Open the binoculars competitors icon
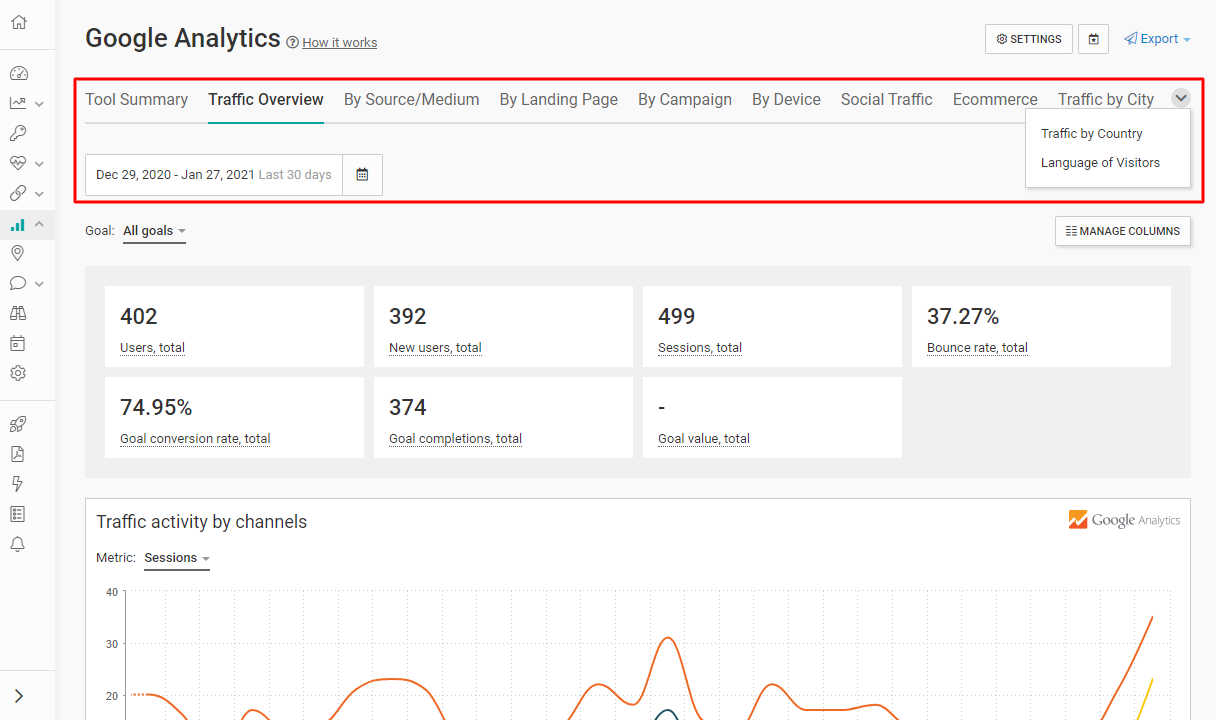 point(18,313)
